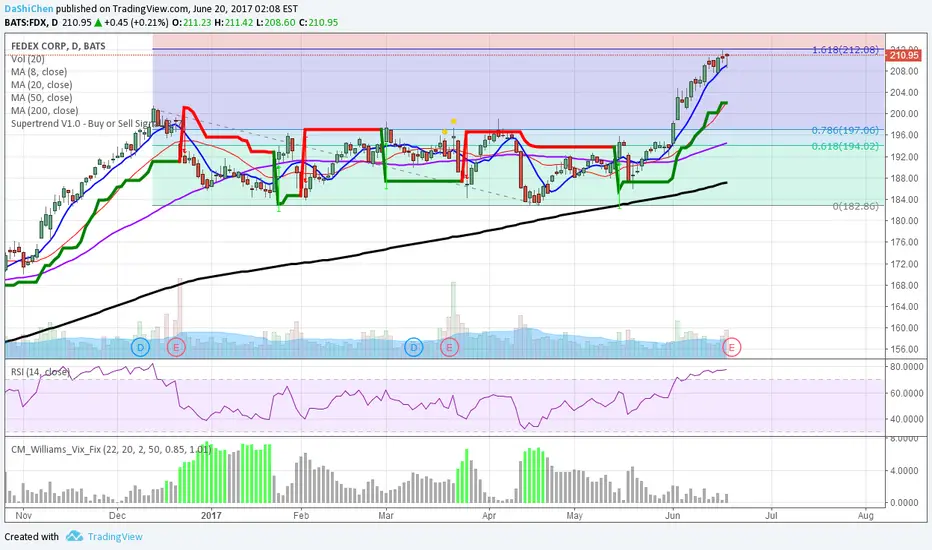The image size is (932, 550).
Task: Click 80.0000 on the RSI axis
Action: (x=906, y=367)
